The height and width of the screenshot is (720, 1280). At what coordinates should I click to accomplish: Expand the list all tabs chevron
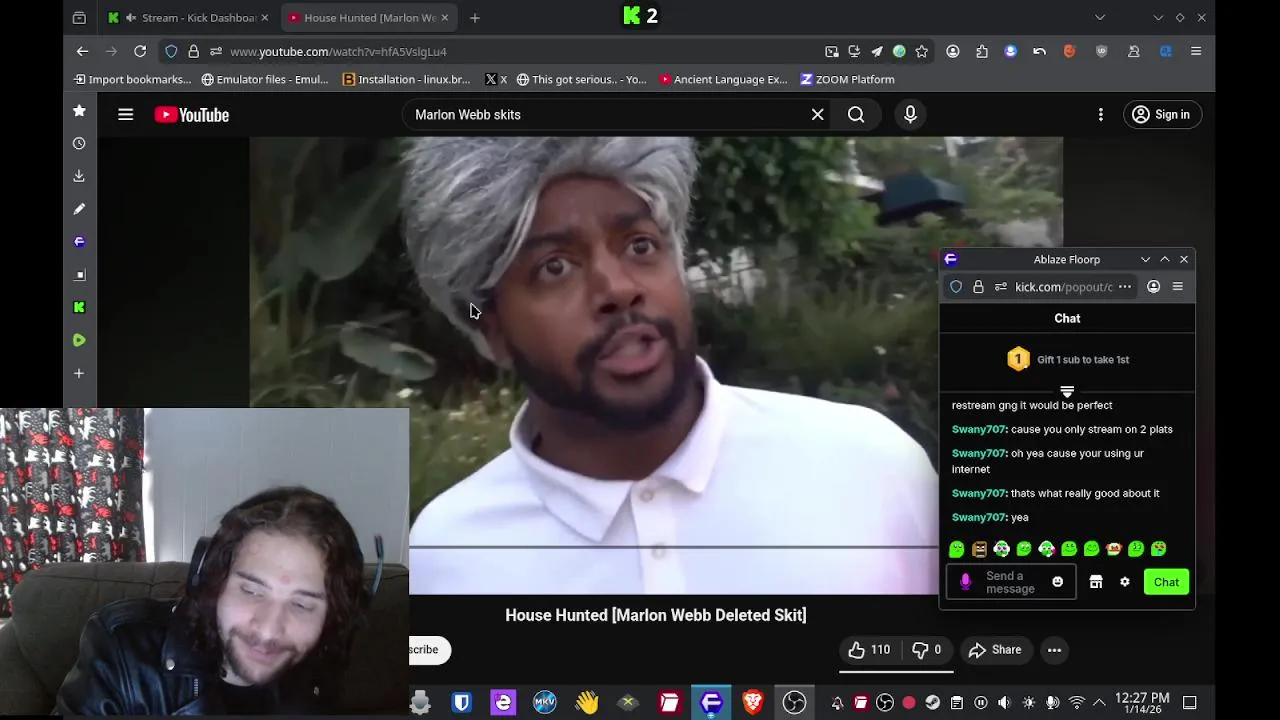(1100, 17)
